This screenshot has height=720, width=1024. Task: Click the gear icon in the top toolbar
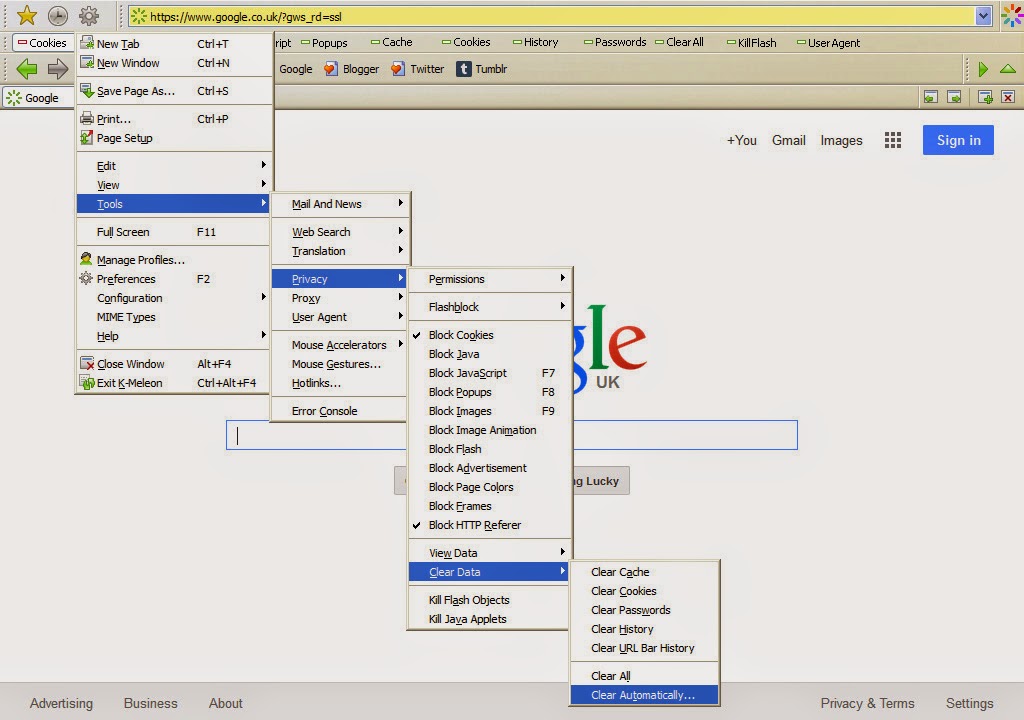pos(88,16)
